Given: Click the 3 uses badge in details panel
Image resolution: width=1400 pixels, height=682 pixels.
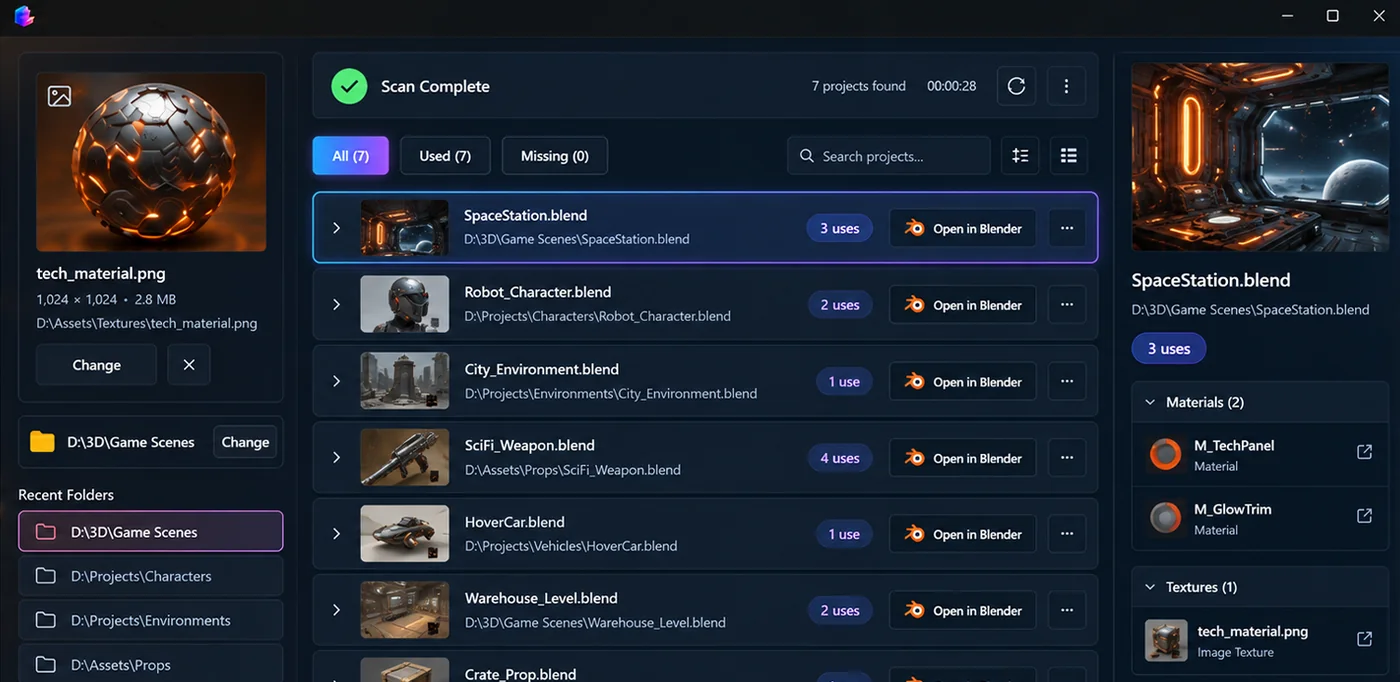Looking at the screenshot, I should pos(1169,348).
